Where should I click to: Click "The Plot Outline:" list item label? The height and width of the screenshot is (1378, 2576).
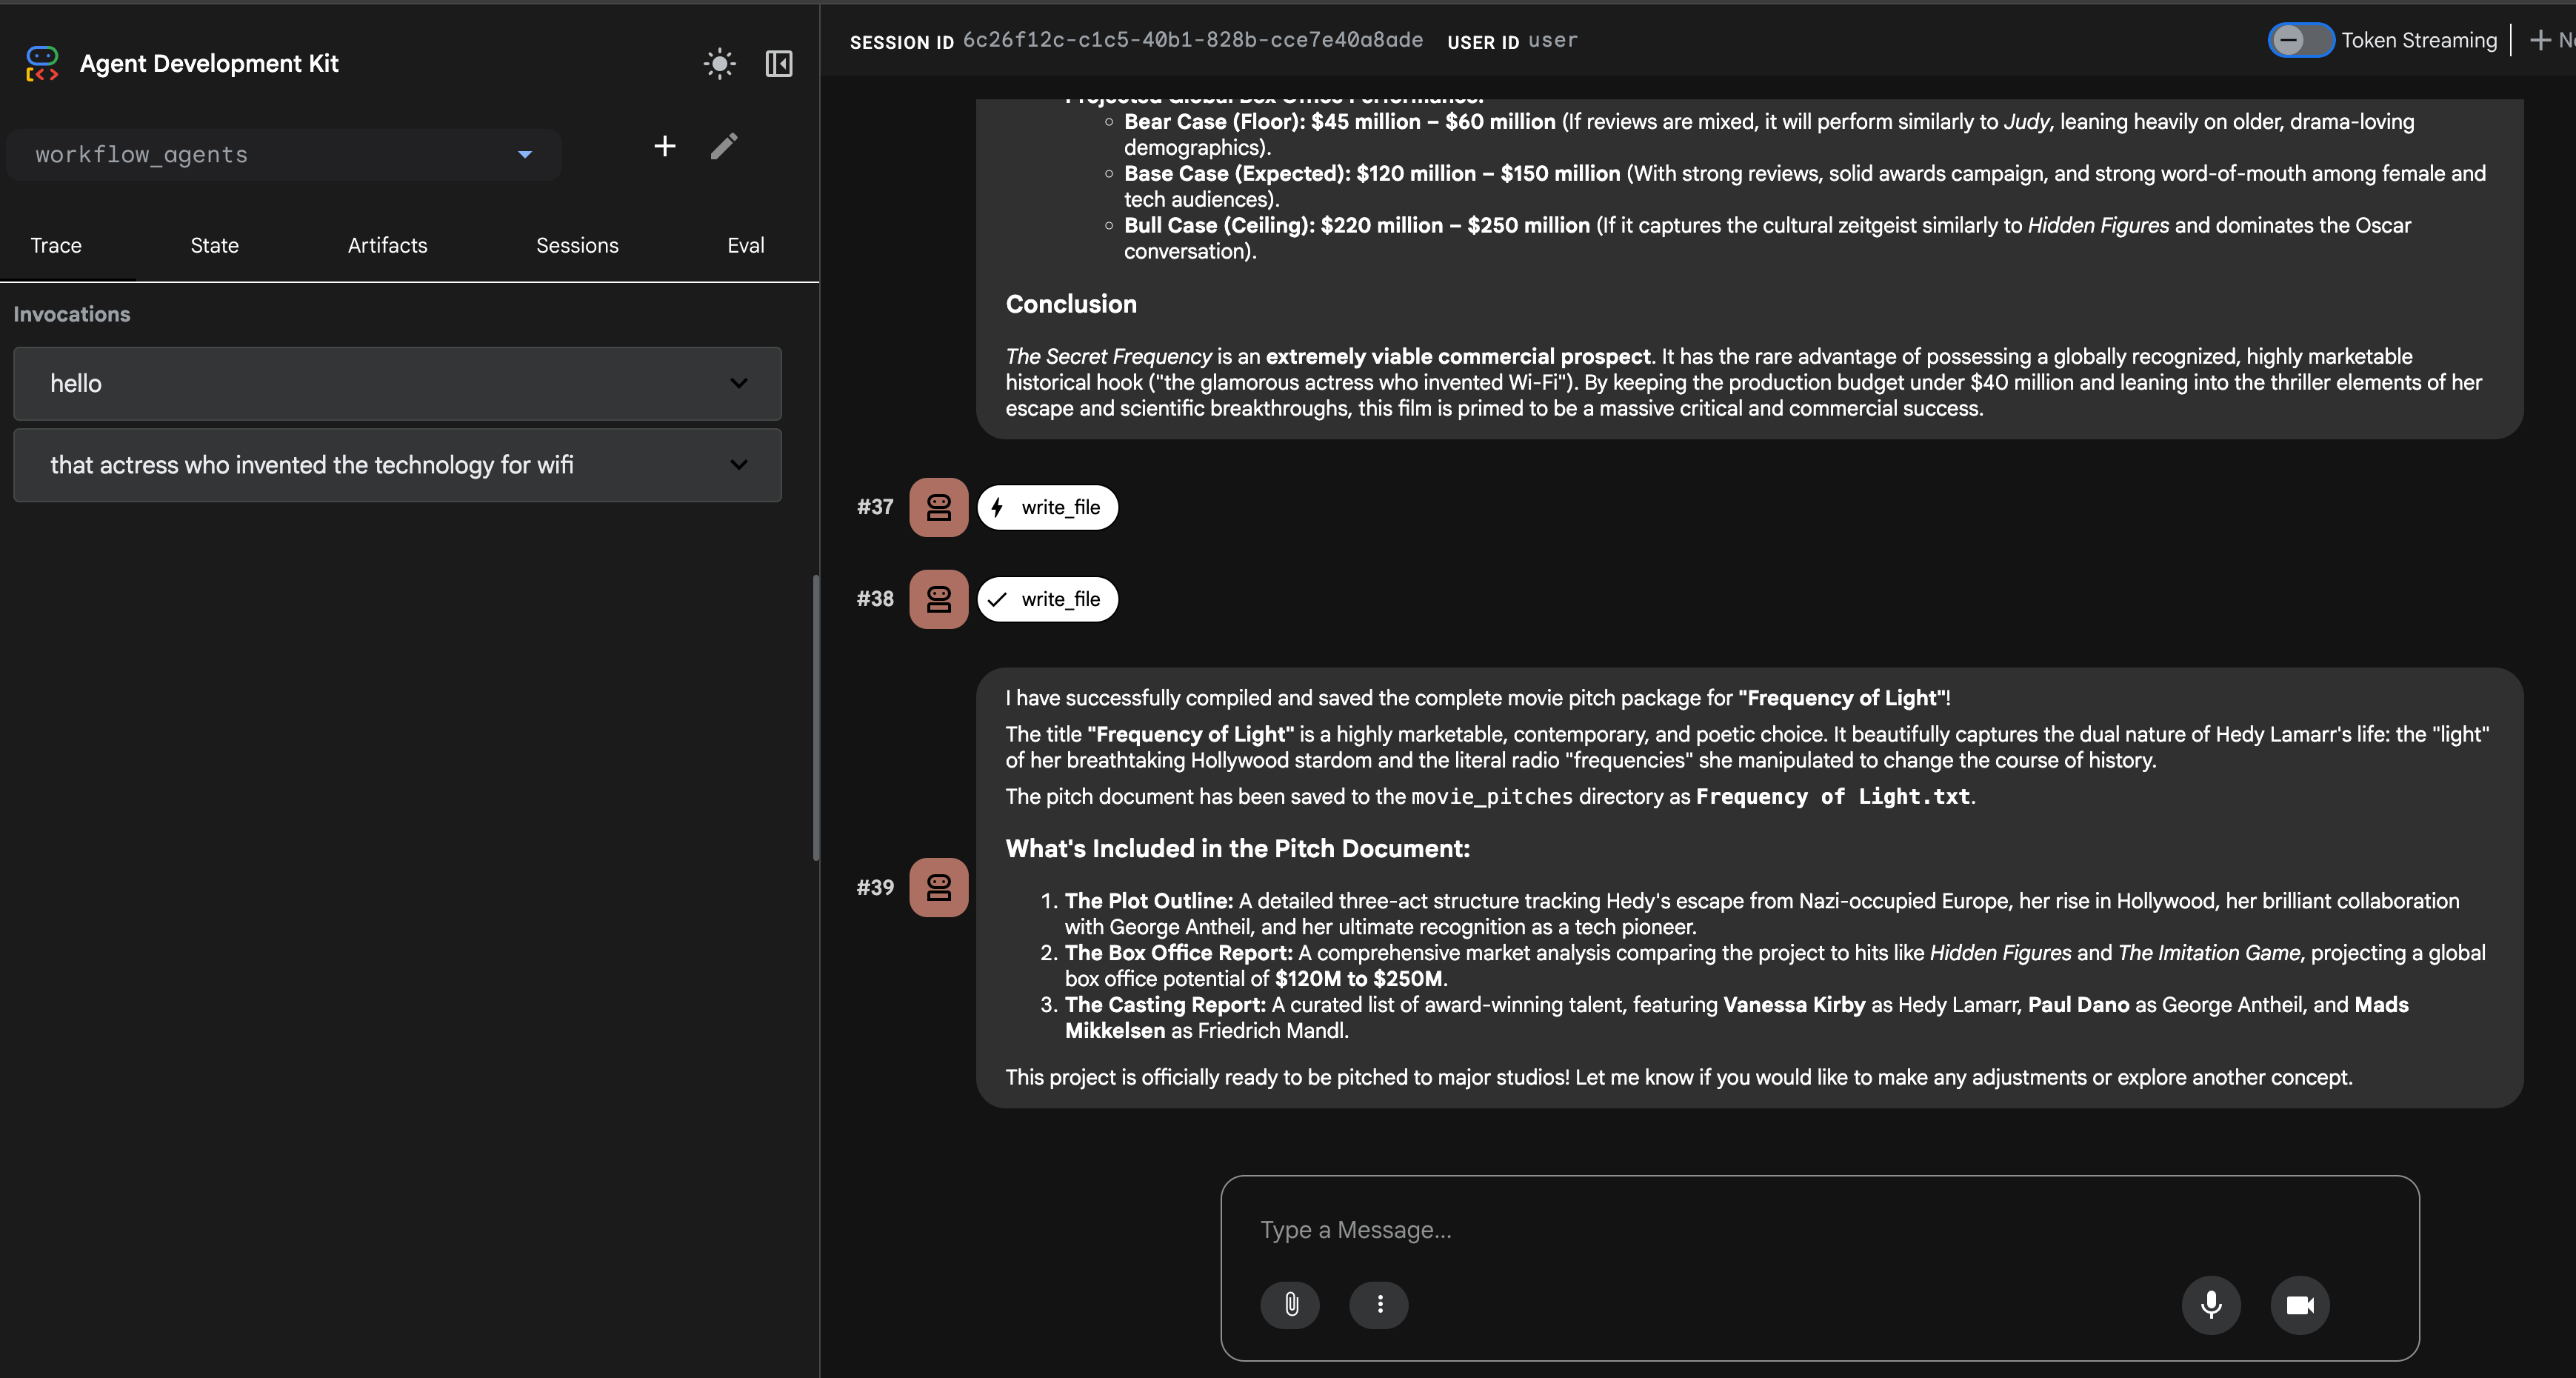point(1149,901)
